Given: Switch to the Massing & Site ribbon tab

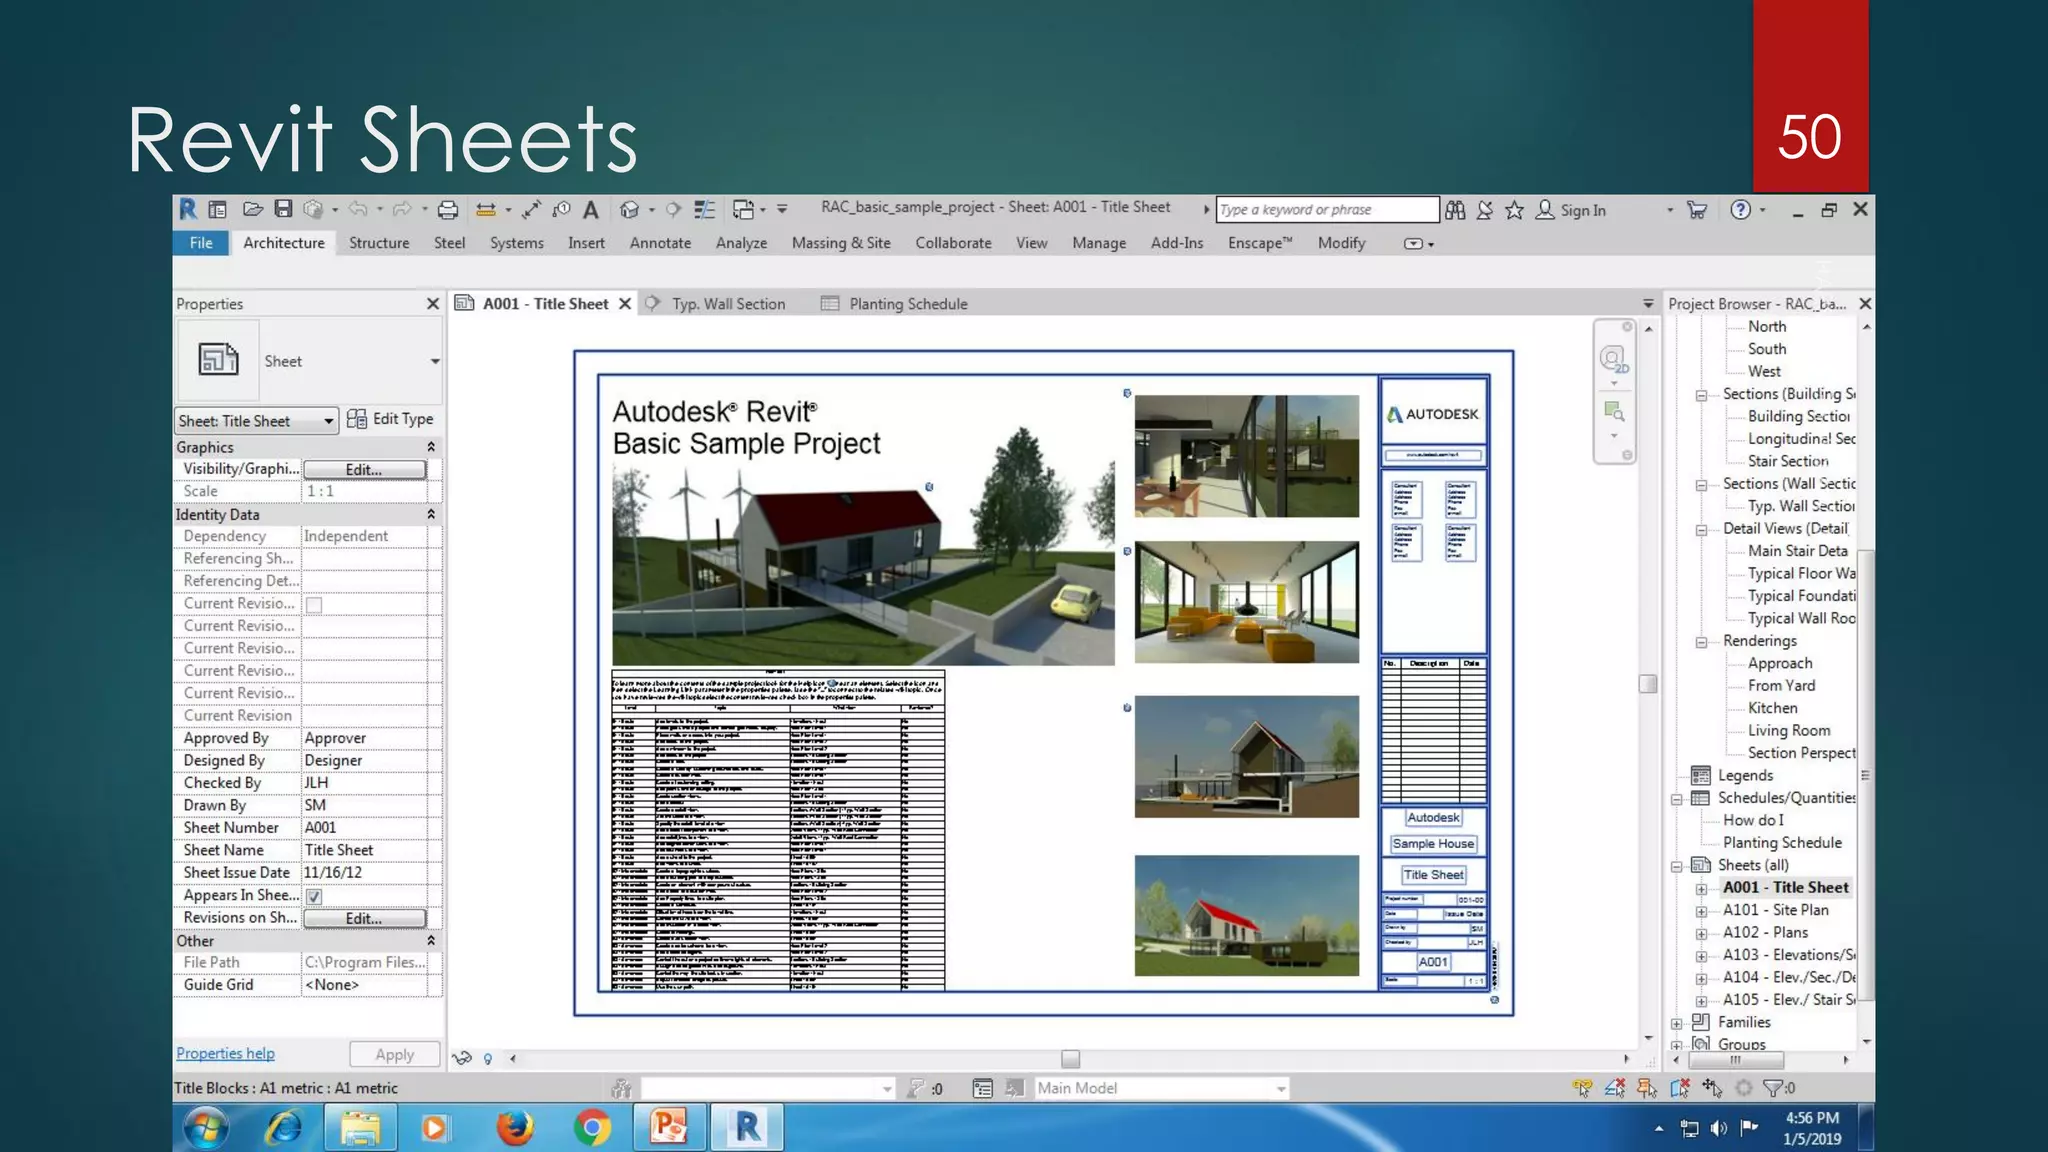Looking at the screenshot, I should tap(841, 243).
